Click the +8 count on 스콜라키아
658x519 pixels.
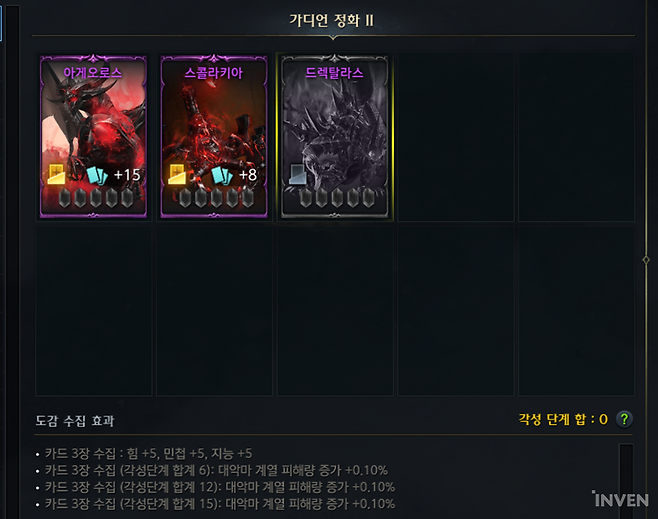point(248,175)
